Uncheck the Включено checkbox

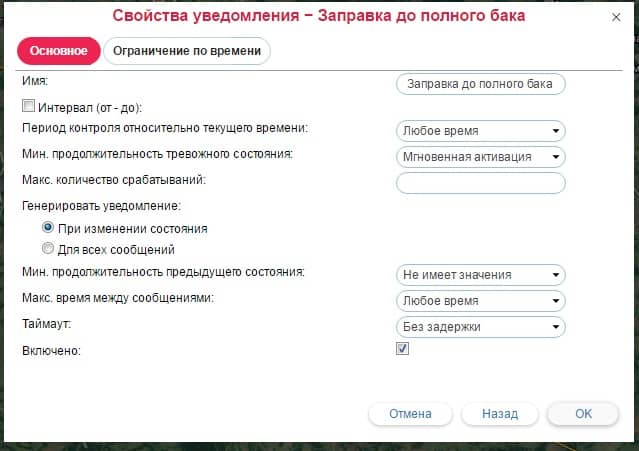[x=403, y=349]
